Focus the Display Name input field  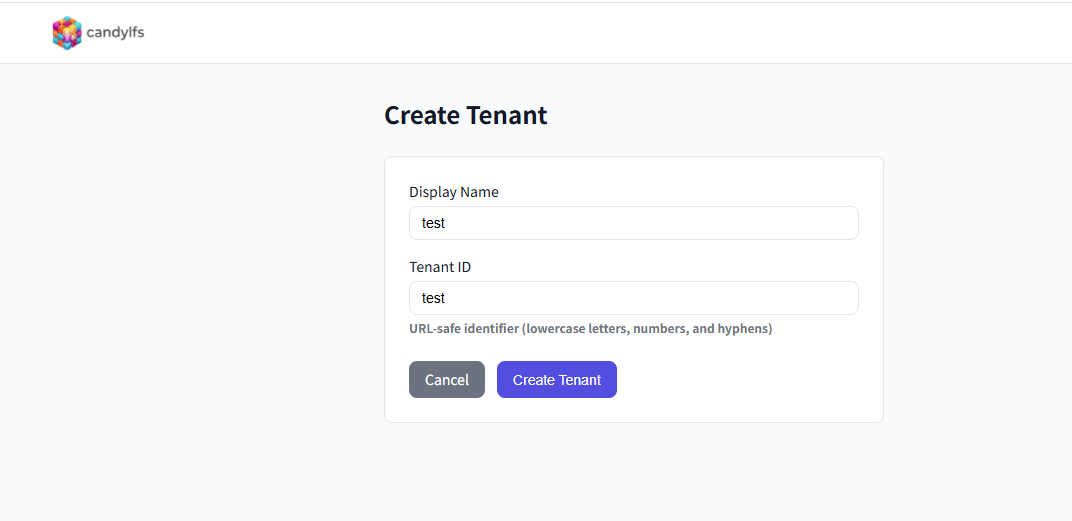[x=633, y=223]
